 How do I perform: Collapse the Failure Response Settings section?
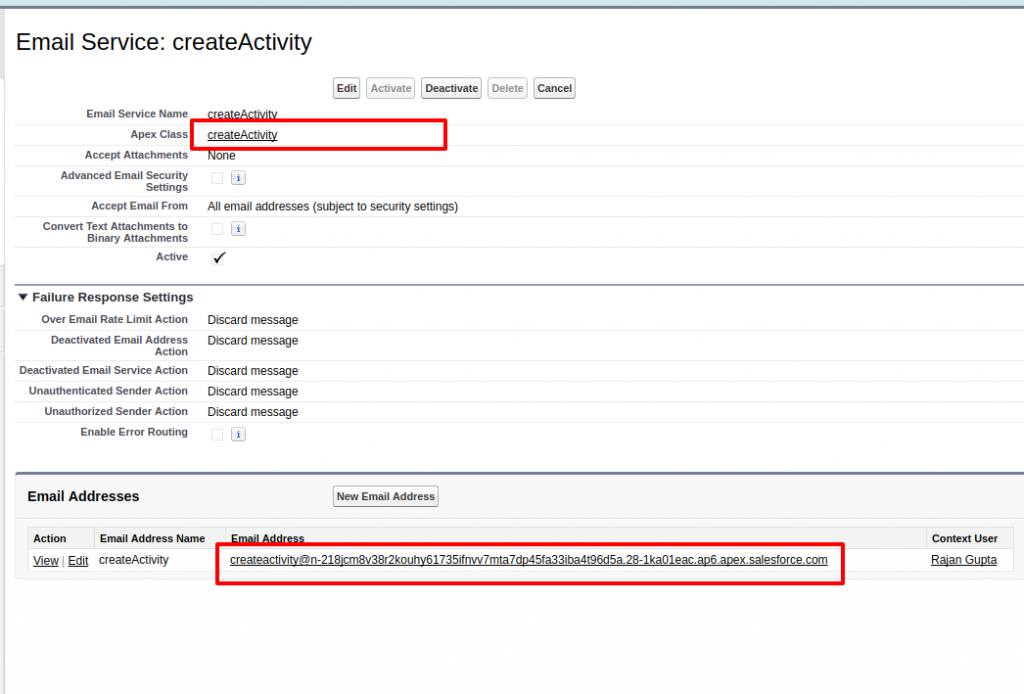pyautogui.click(x=22, y=297)
